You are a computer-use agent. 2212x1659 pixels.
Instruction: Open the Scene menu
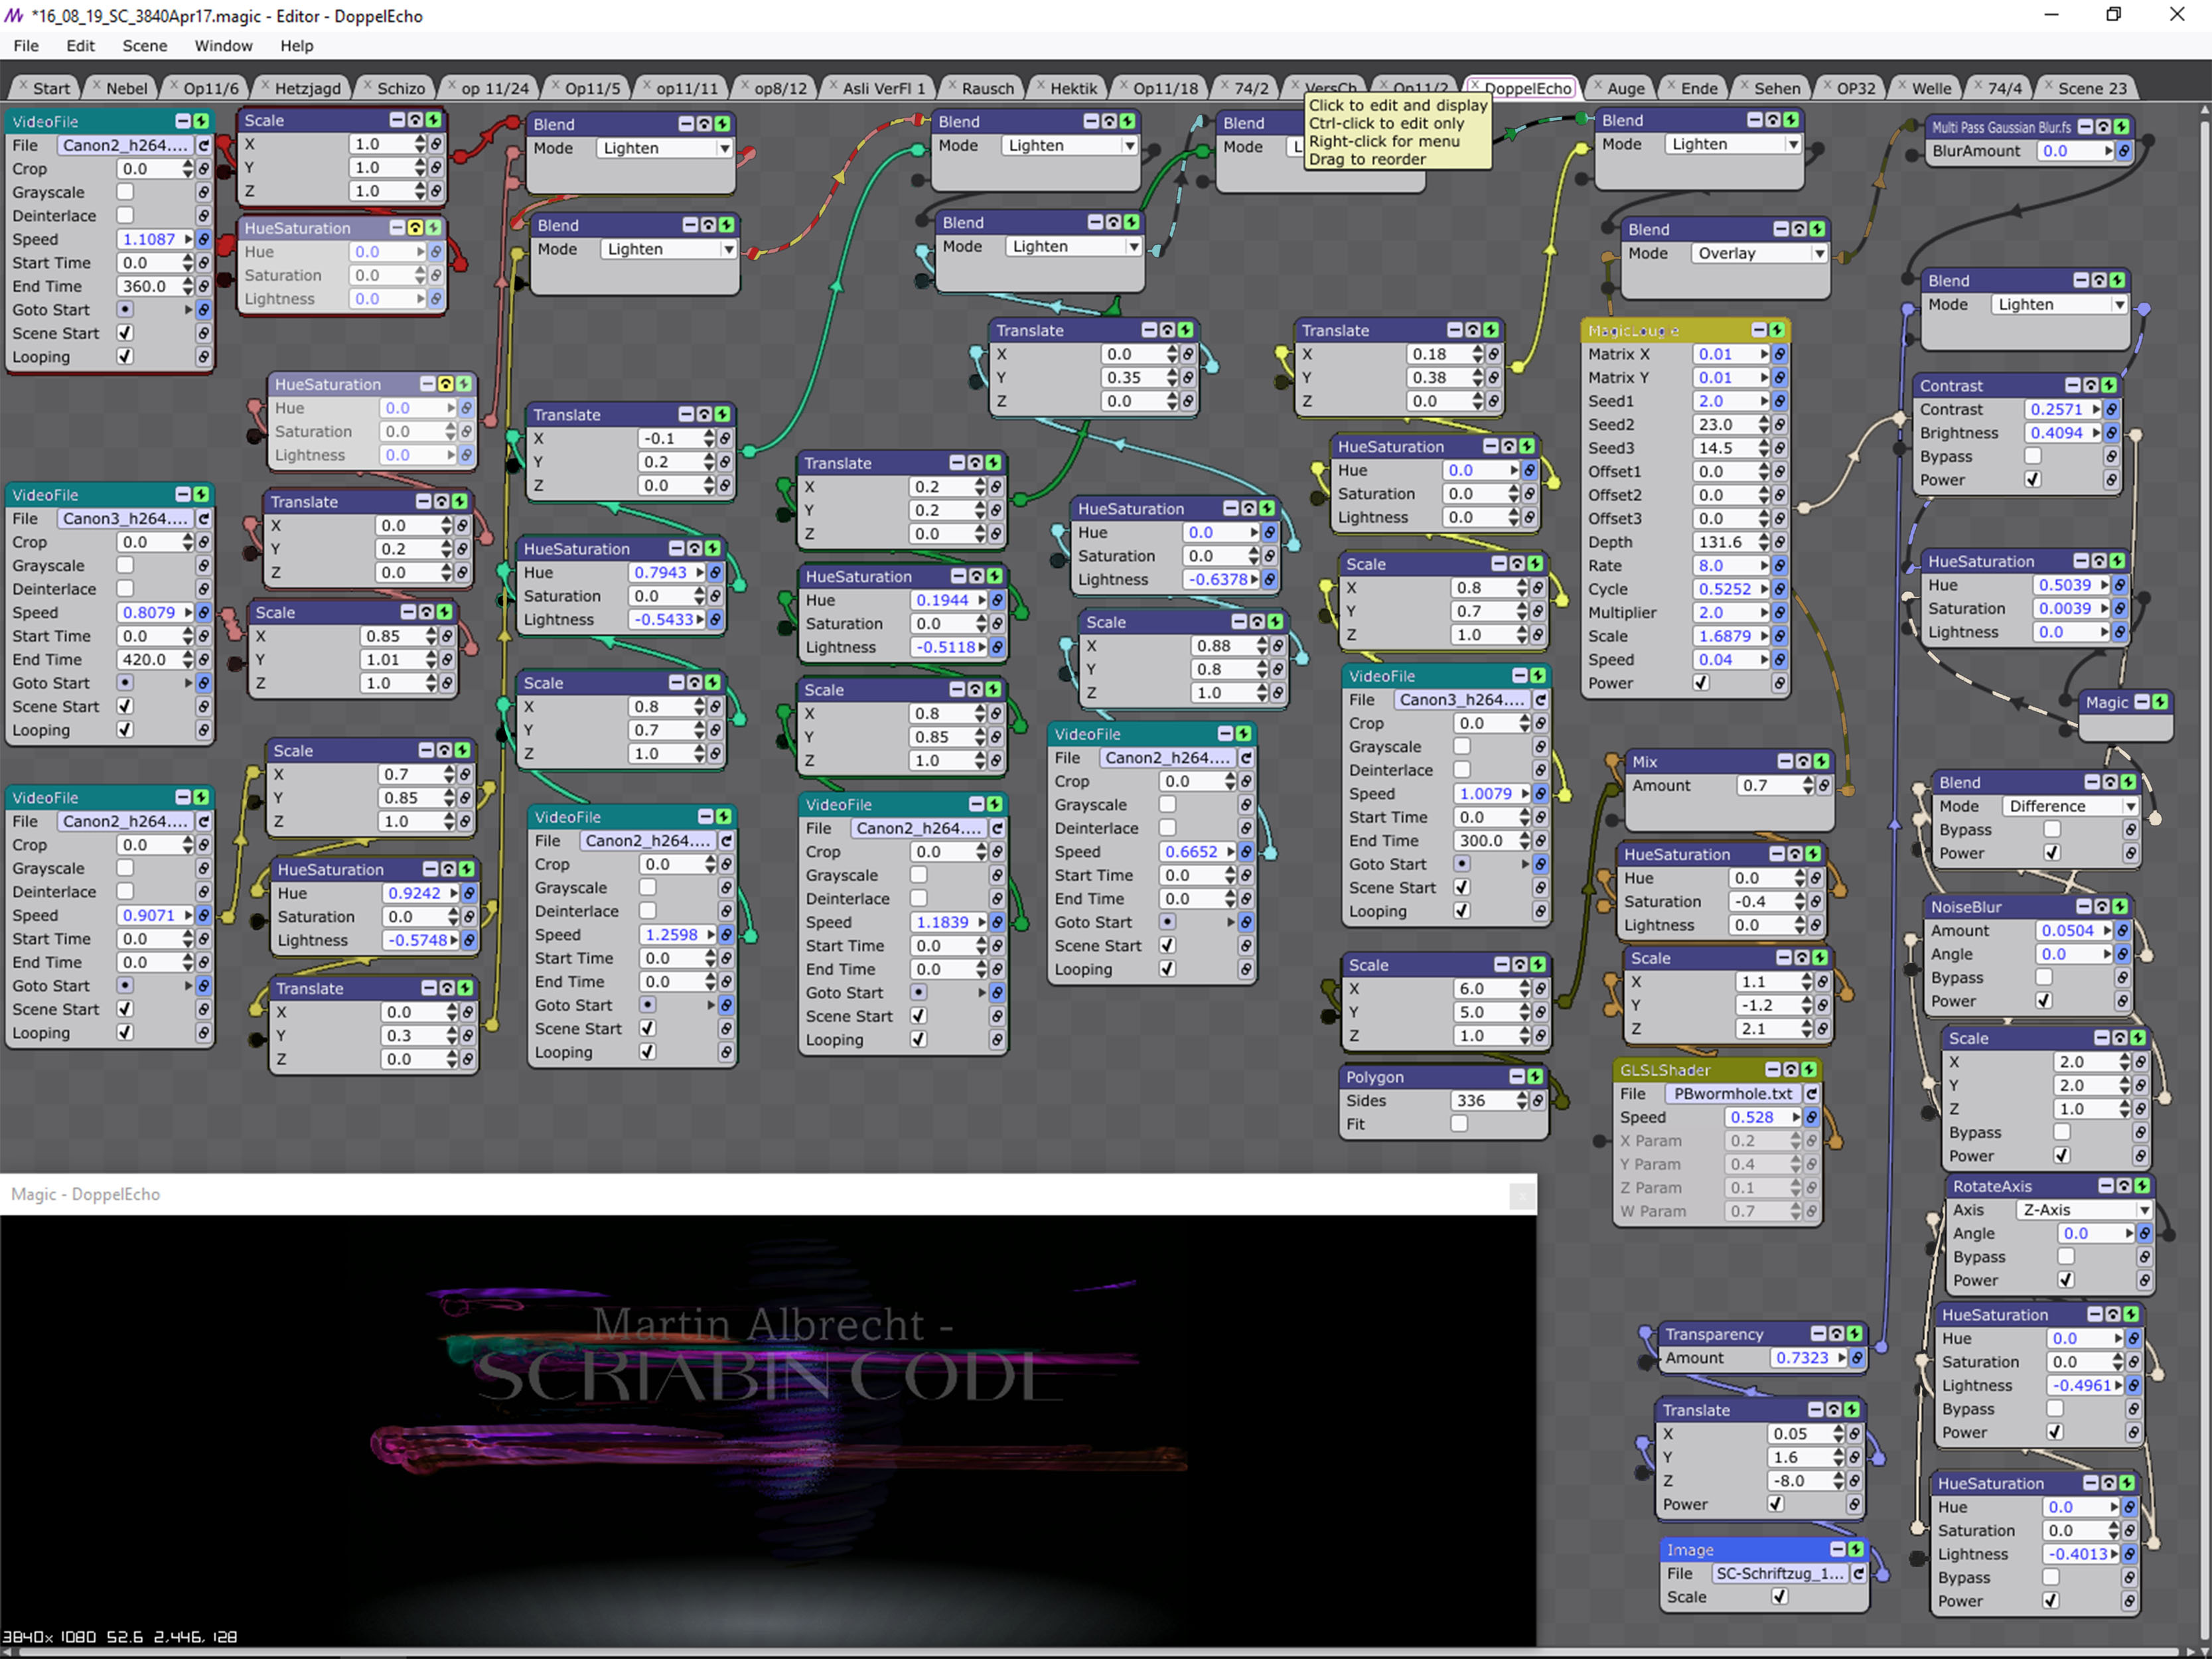pos(145,45)
